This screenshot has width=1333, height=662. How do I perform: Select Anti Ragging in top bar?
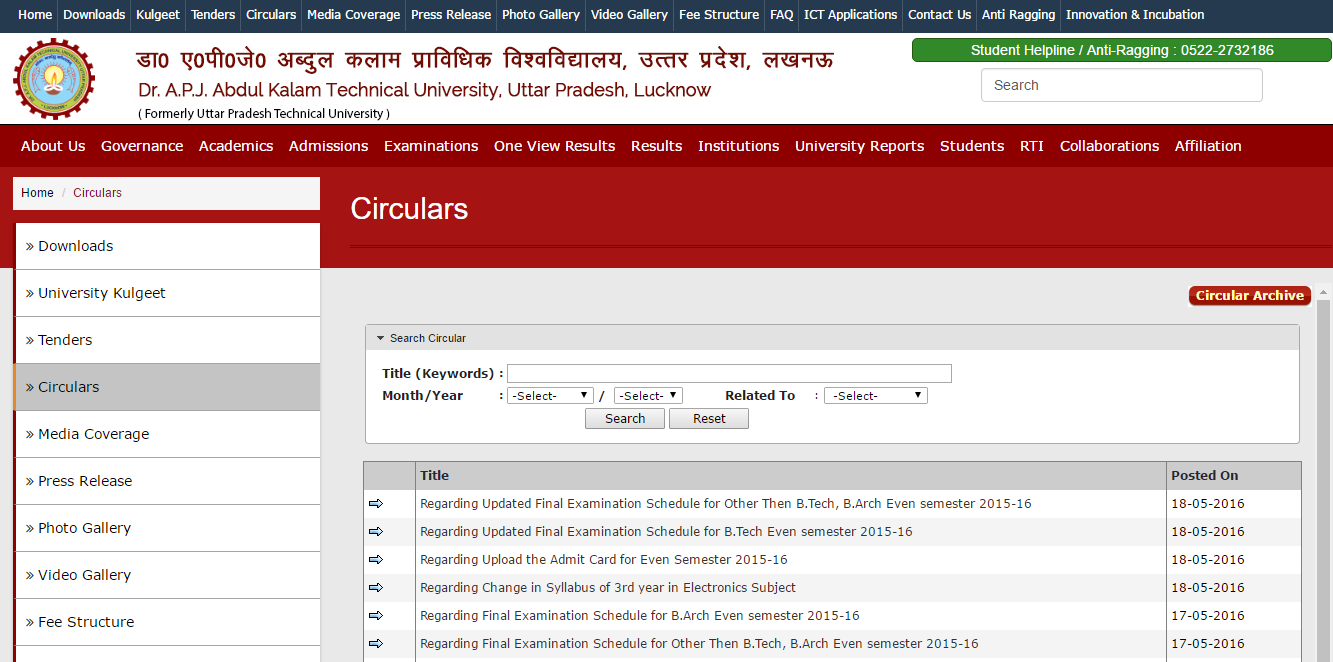click(1018, 15)
